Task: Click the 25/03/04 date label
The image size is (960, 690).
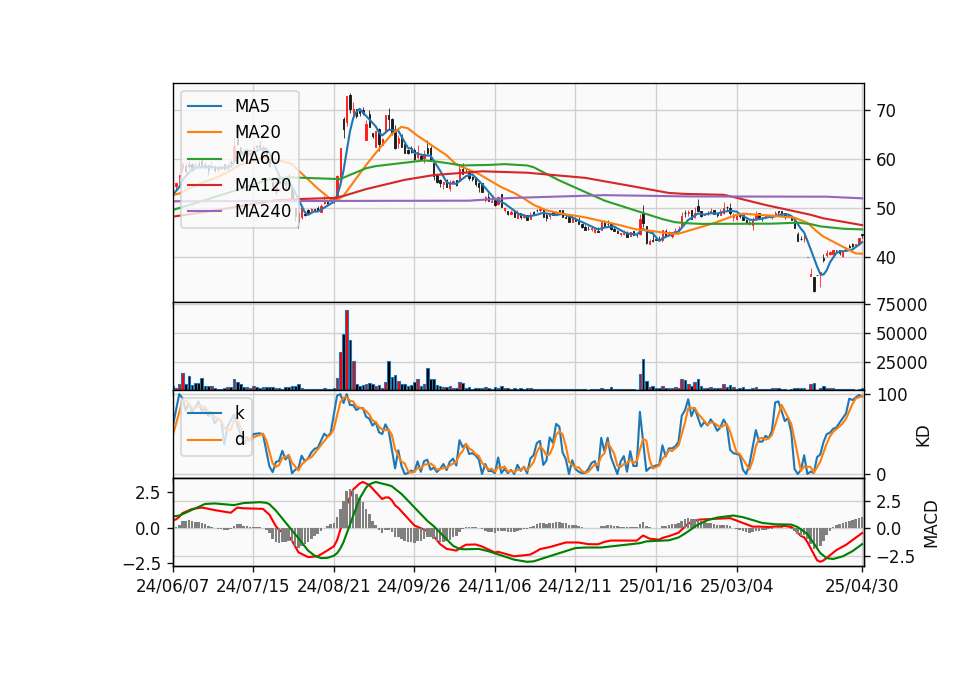Action: click(737, 586)
